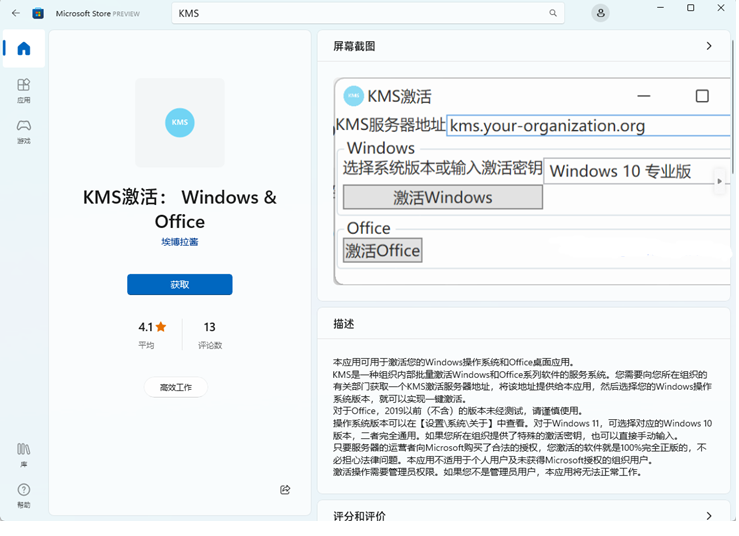Minimize the Microsoft Store window
The height and width of the screenshot is (536, 739).
tap(660, 8)
